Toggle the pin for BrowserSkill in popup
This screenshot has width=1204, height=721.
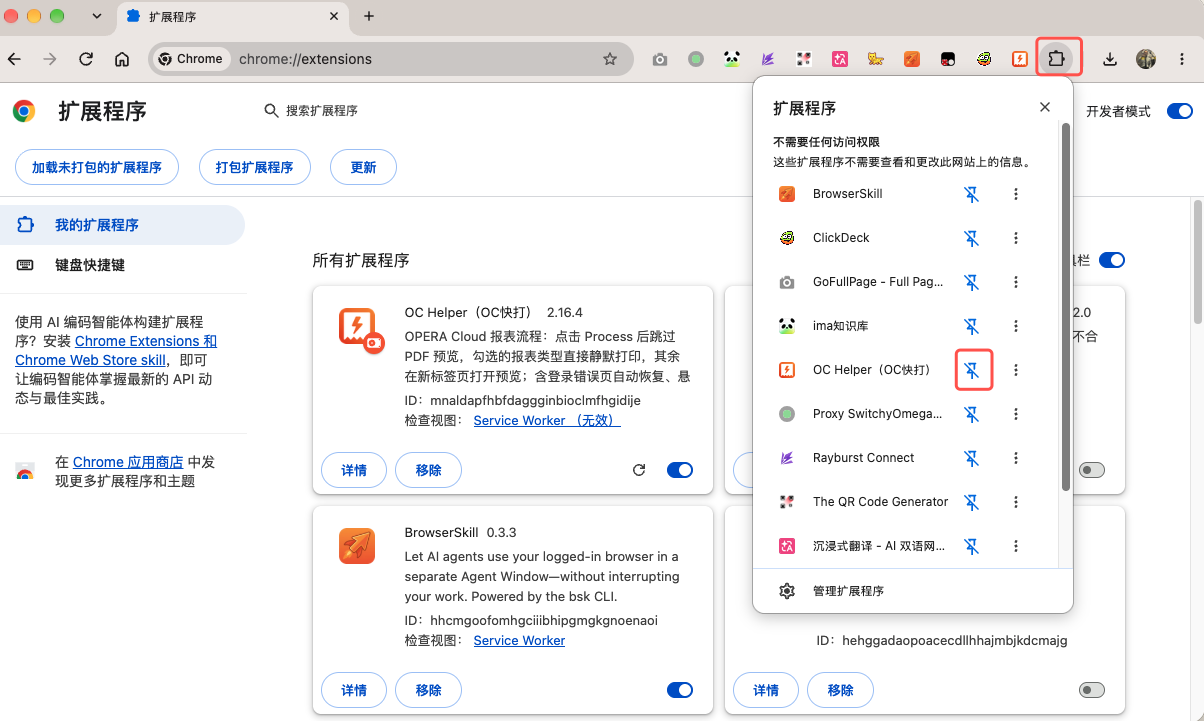point(971,194)
